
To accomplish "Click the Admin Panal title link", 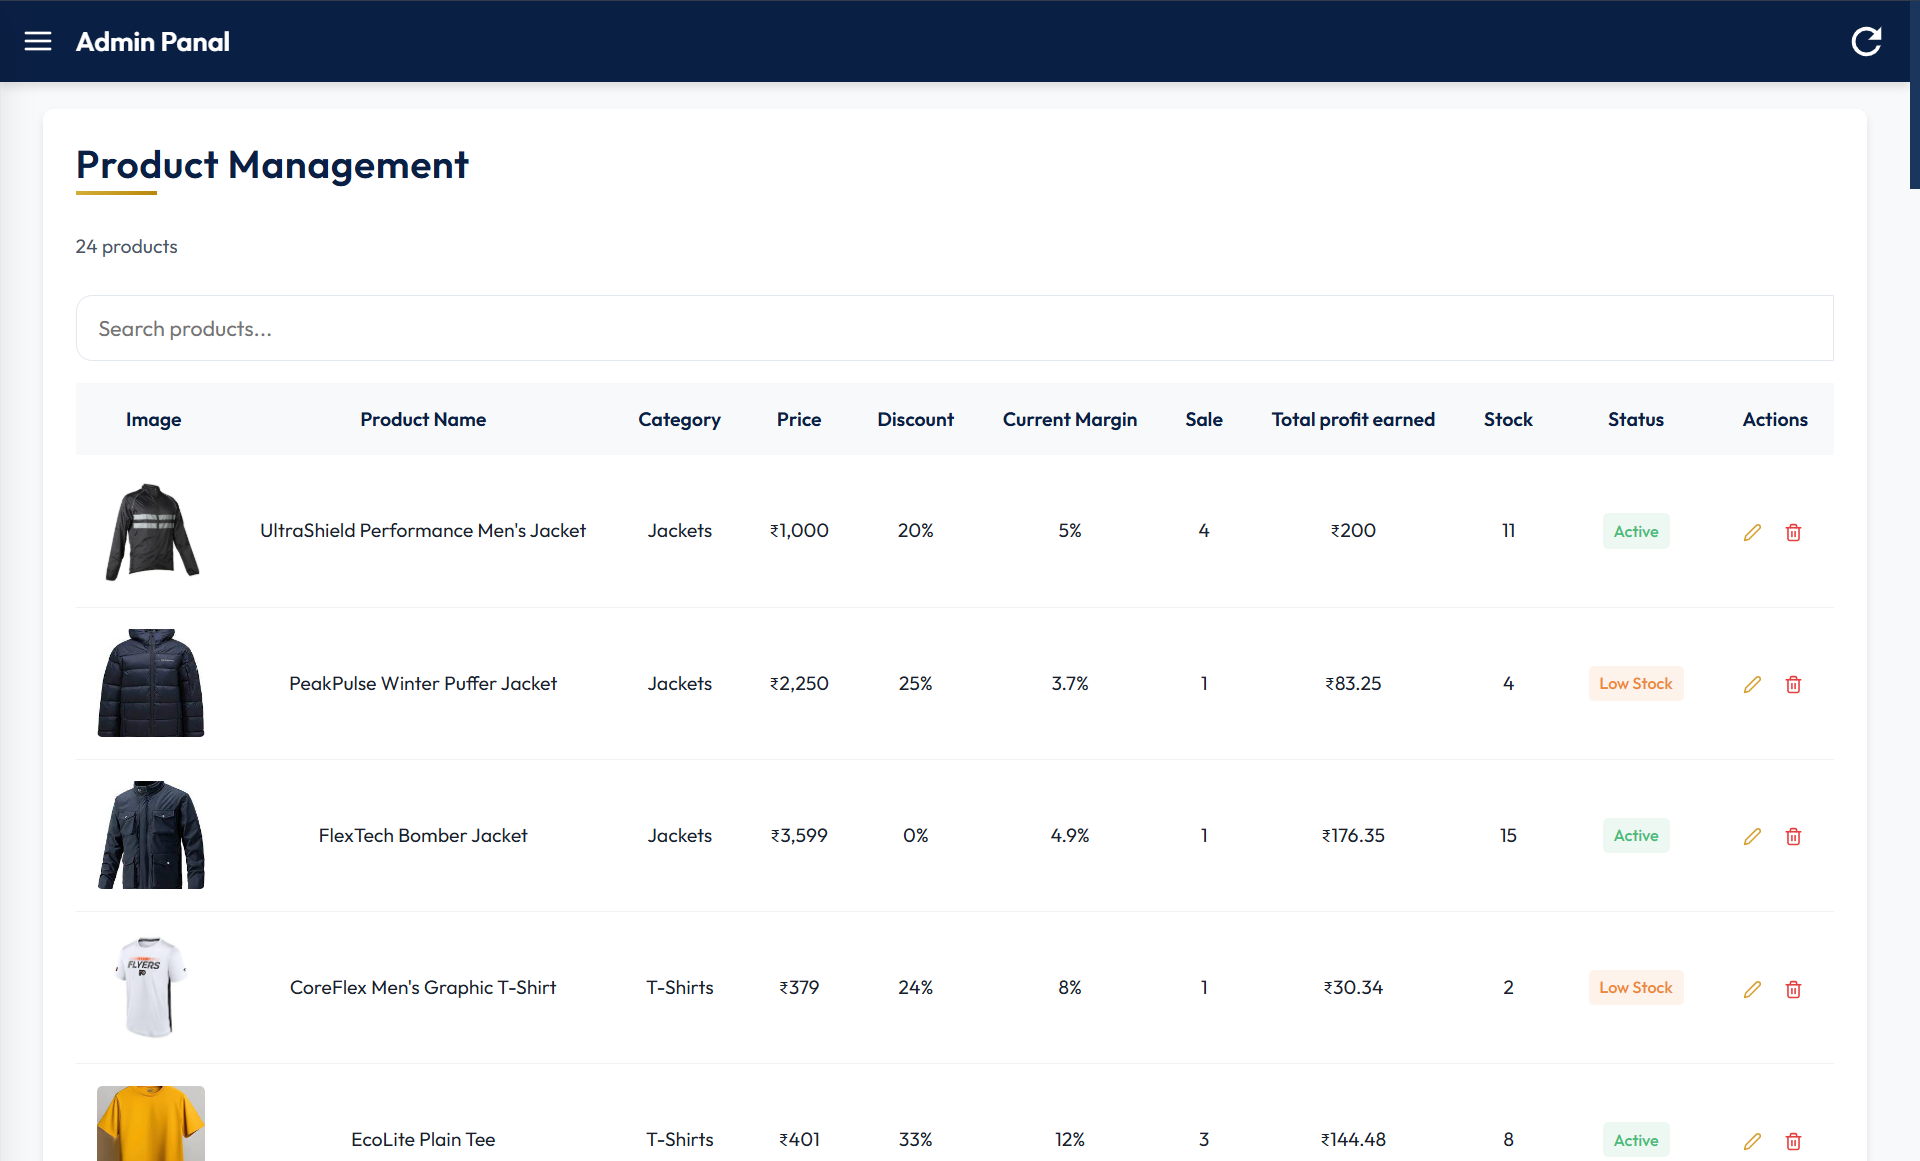I will pyautogui.click(x=153, y=42).
